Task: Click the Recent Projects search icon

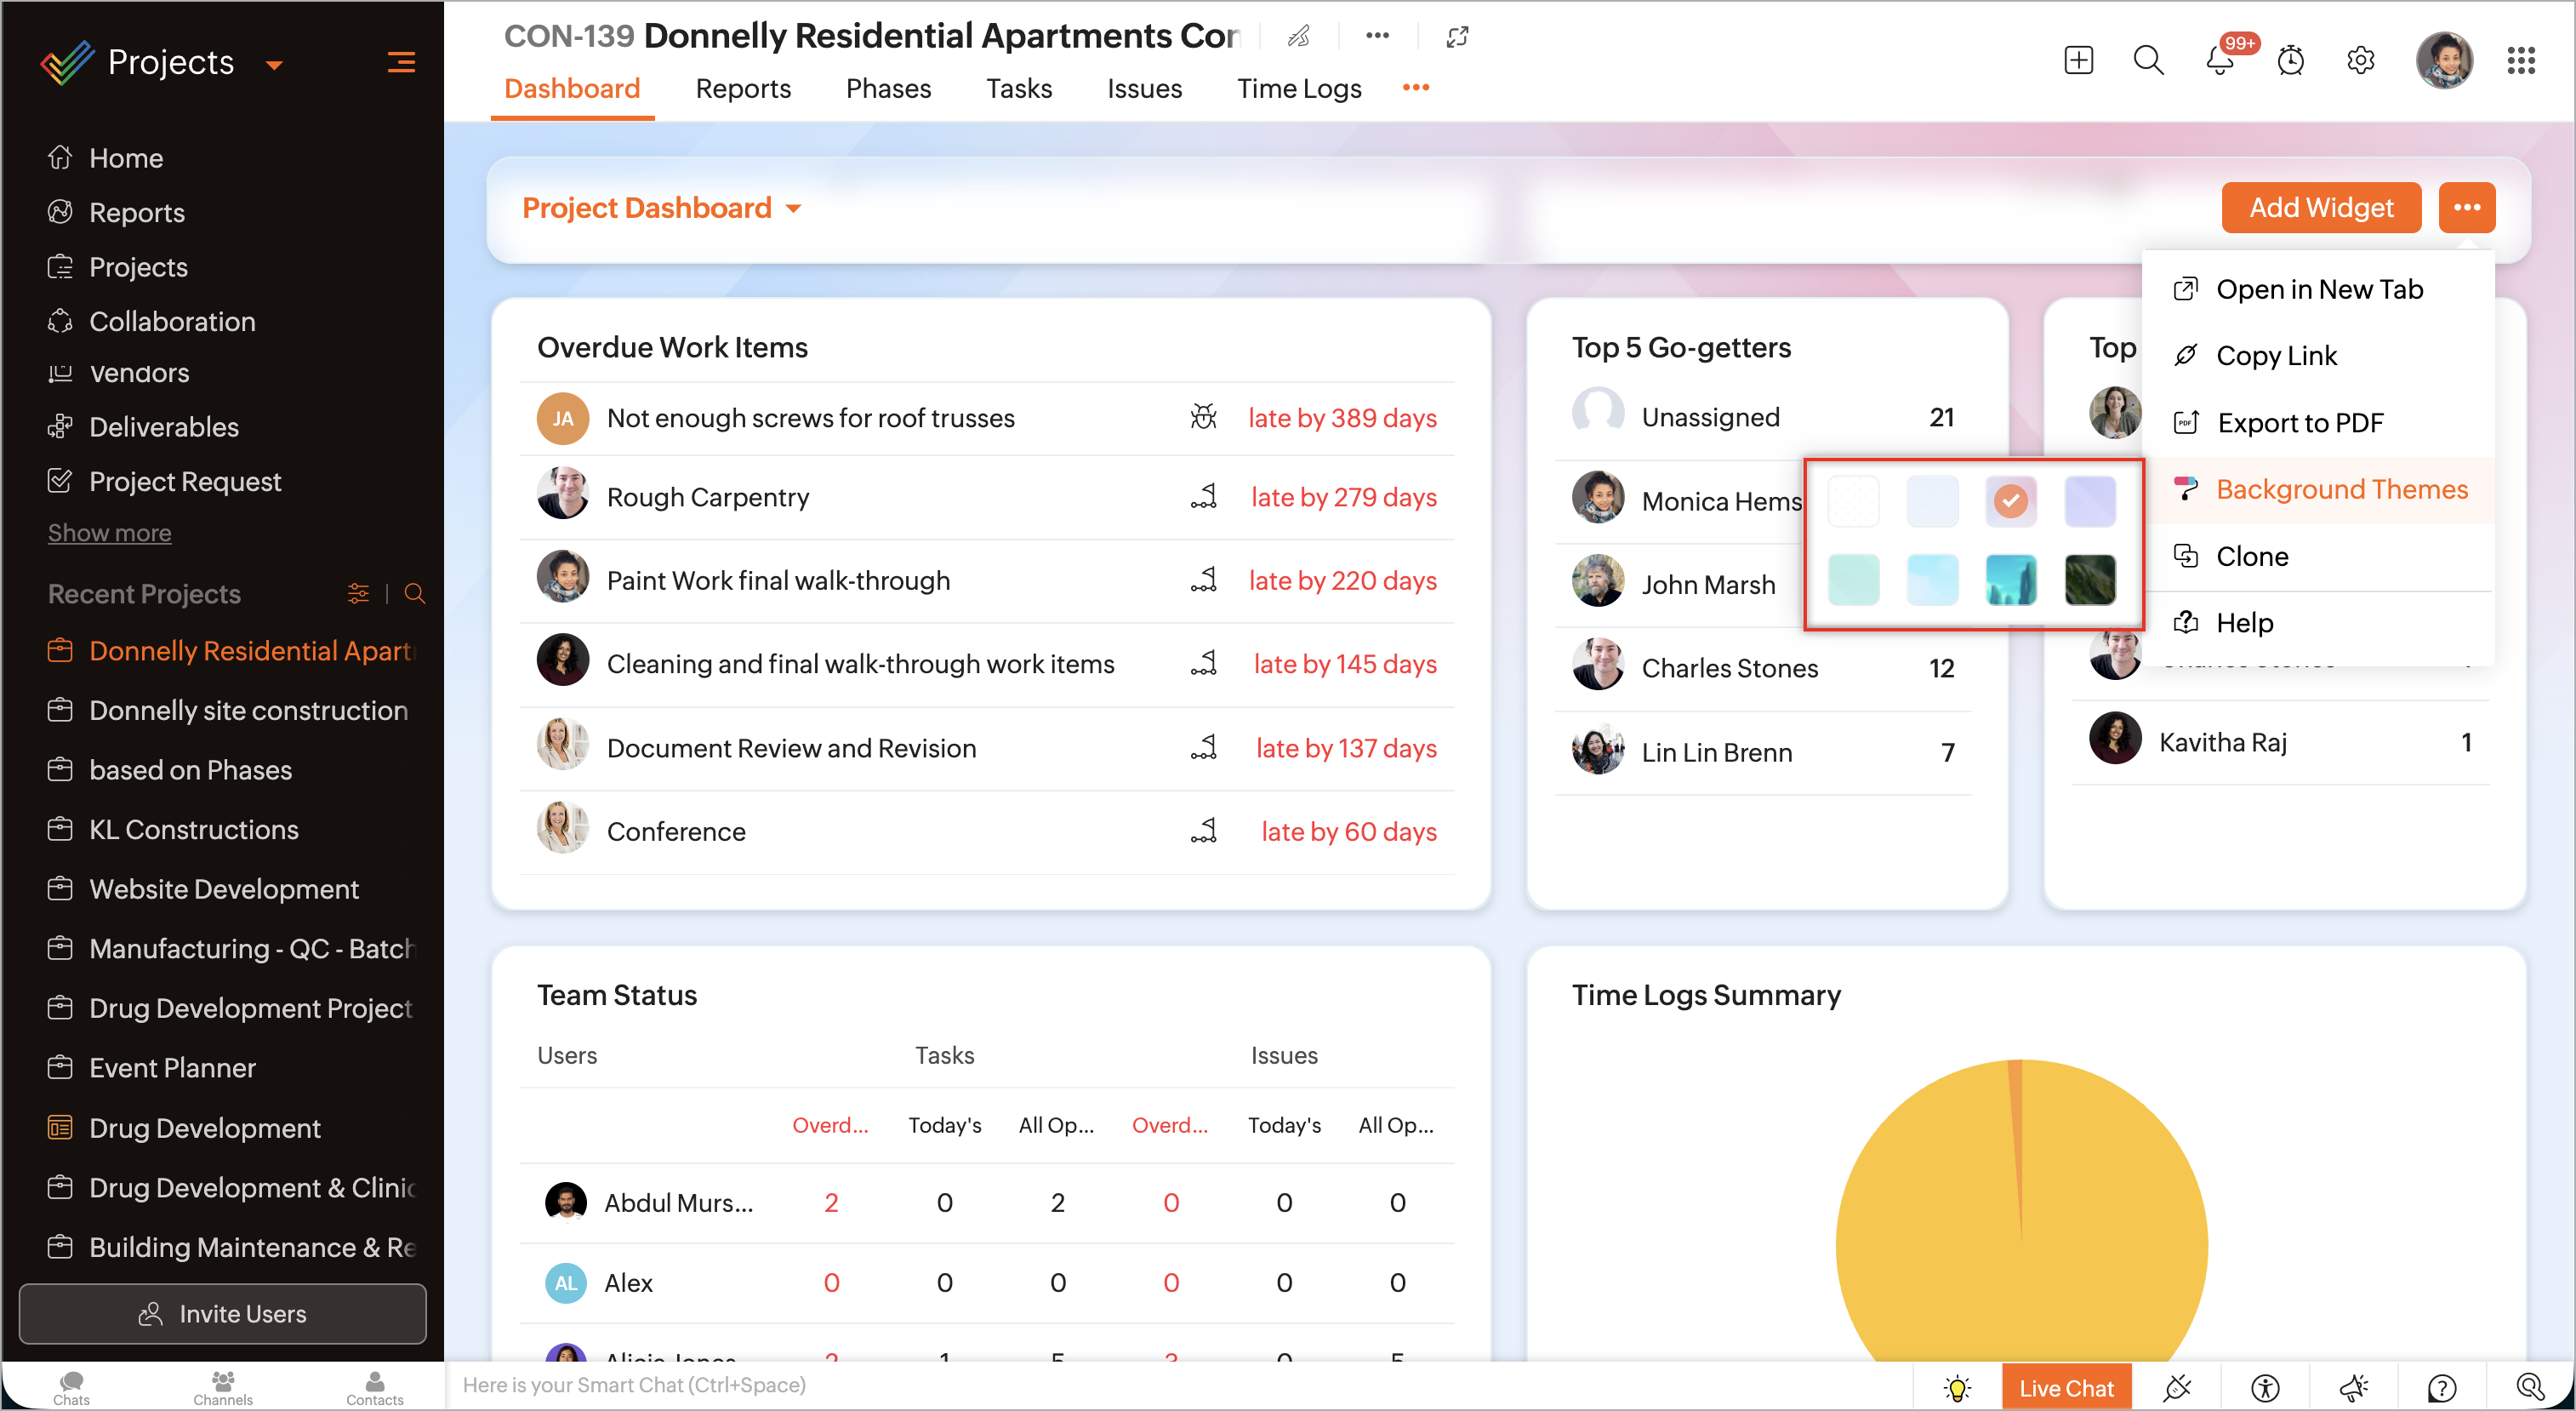Action: (x=415, y=594)
